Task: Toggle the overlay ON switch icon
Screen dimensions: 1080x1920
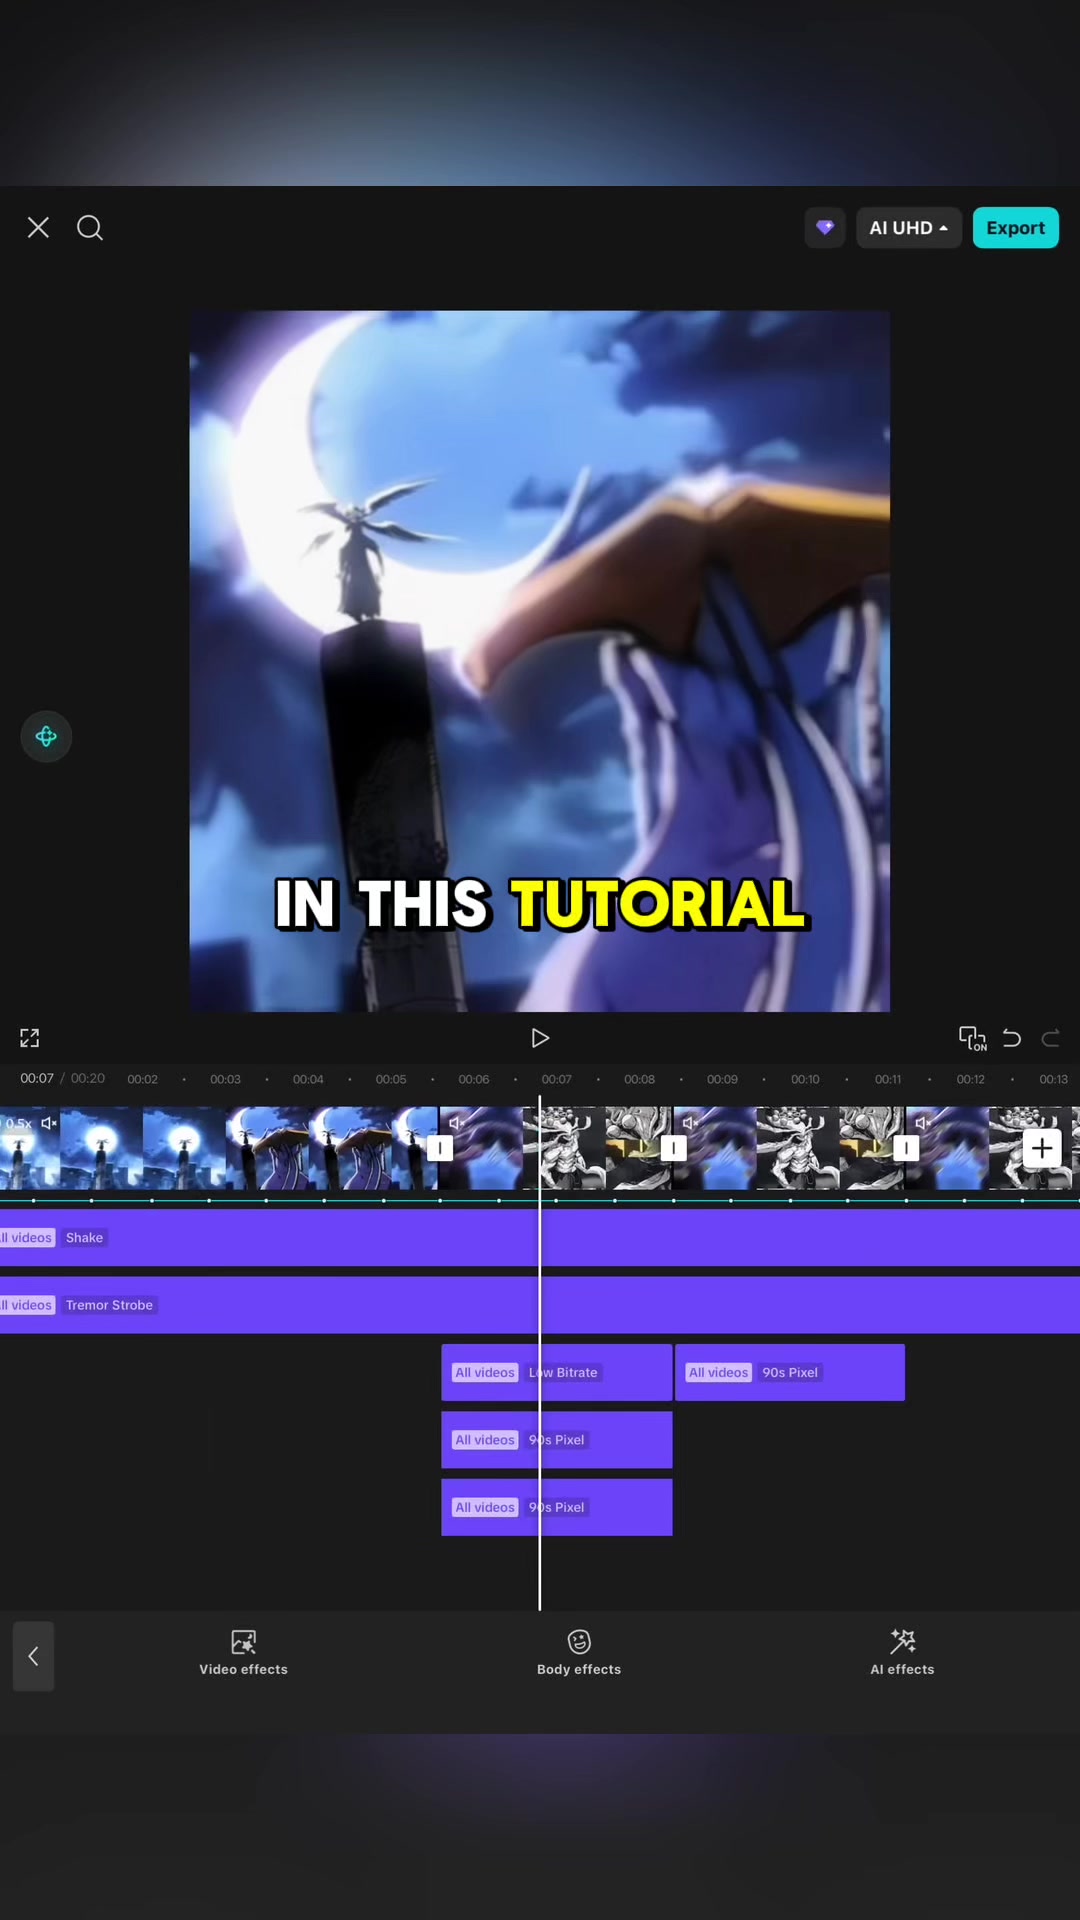Action: [x=972, y=1038]
